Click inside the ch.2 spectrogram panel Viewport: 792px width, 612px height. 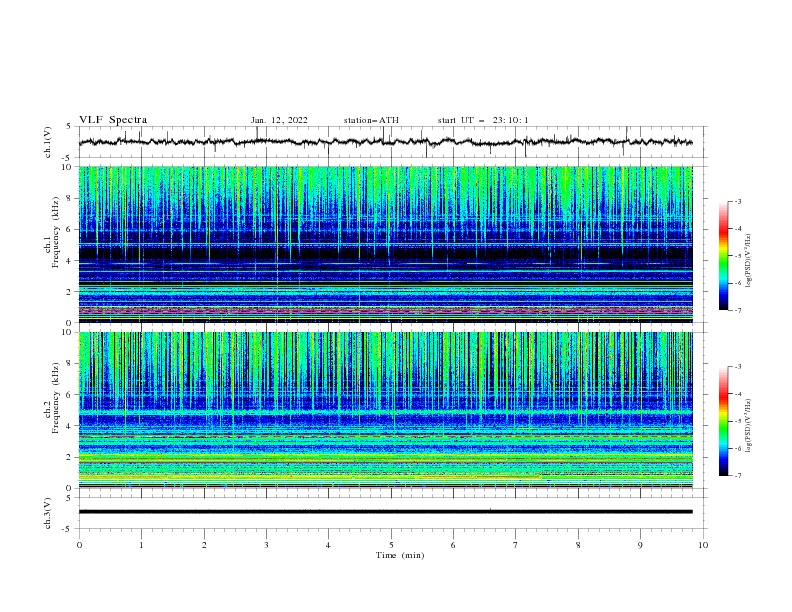386,410
